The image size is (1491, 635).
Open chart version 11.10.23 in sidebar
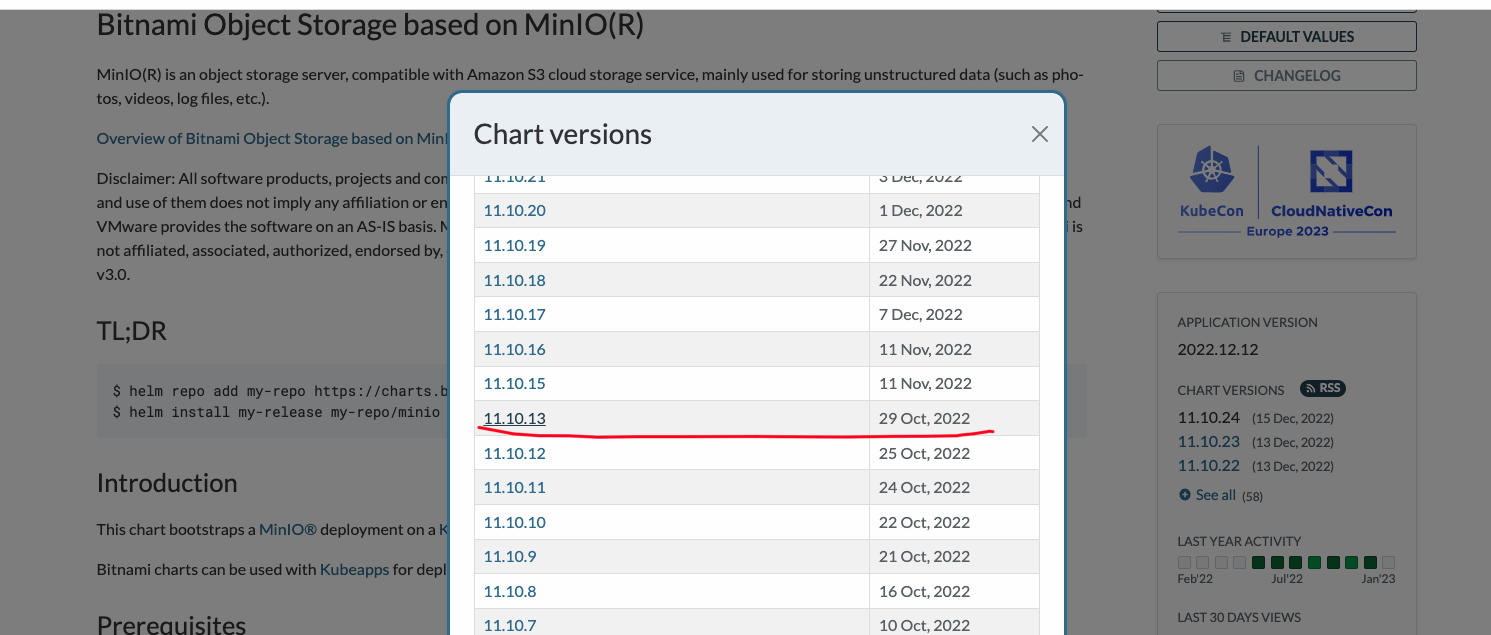point(1208,442)
